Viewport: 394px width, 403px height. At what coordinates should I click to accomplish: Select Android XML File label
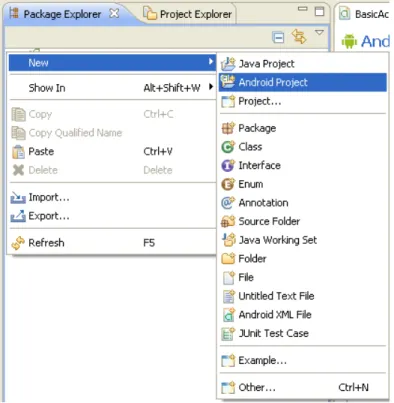click(275, 315)
